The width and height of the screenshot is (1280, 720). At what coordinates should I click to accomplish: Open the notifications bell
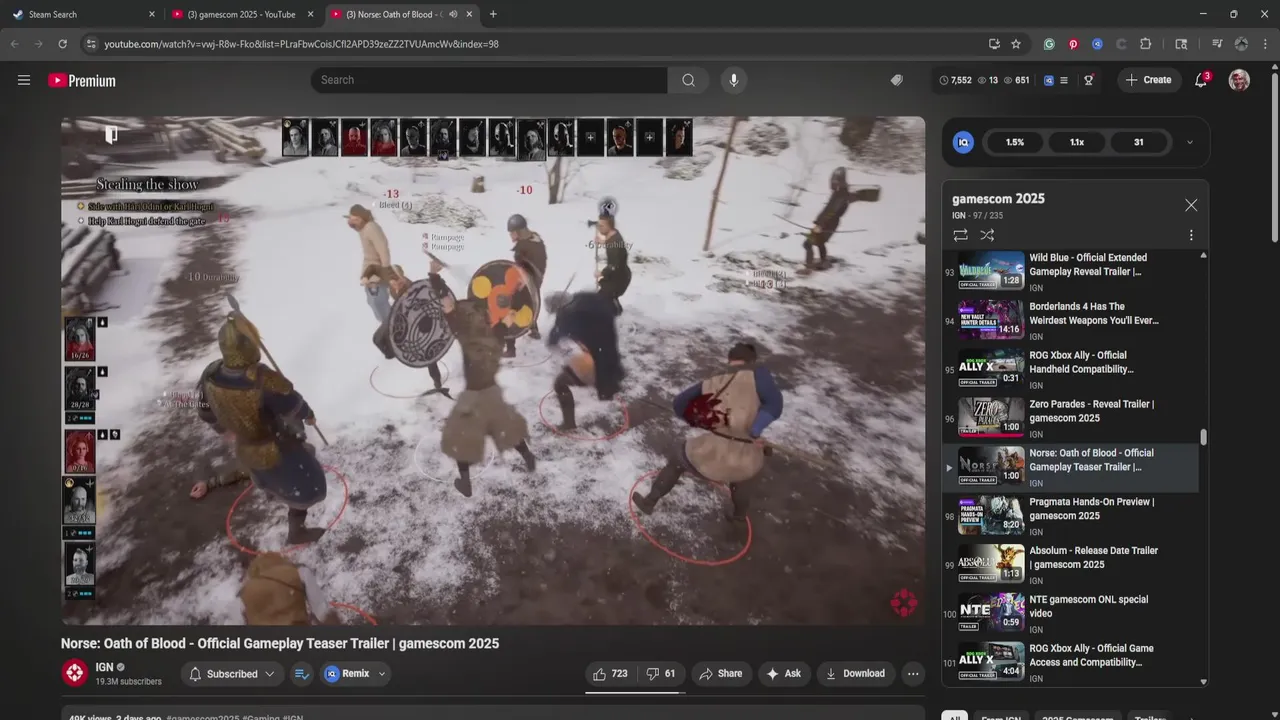point(1201,80)
